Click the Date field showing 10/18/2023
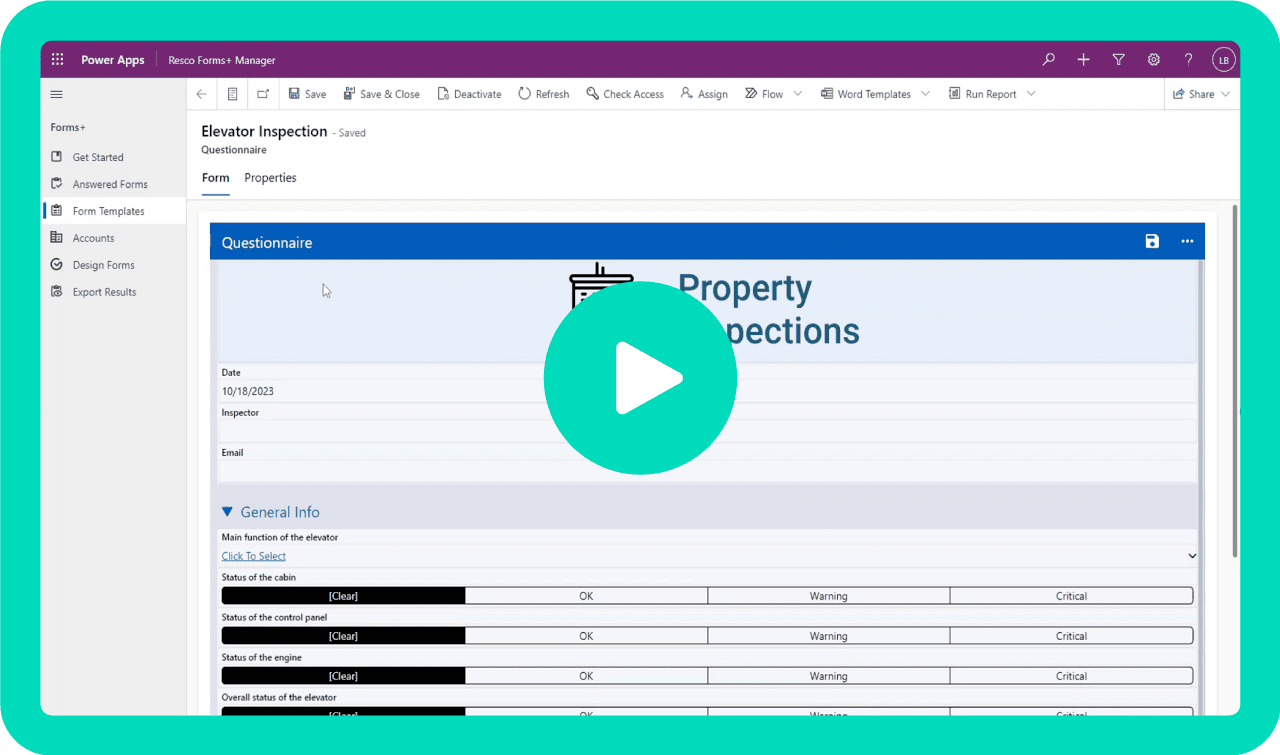 click(707, 391)
